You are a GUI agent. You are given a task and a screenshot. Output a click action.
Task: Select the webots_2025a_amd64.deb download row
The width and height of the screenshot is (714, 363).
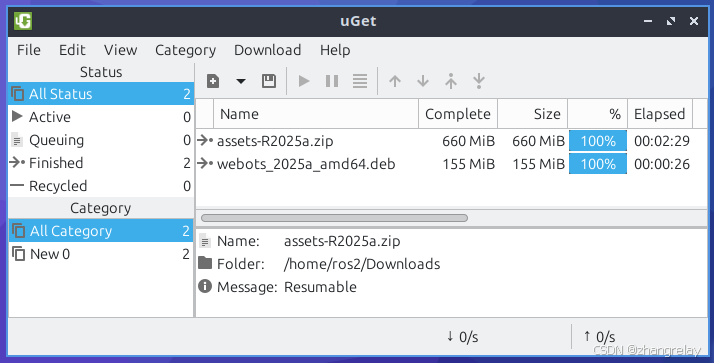point(451,164)
